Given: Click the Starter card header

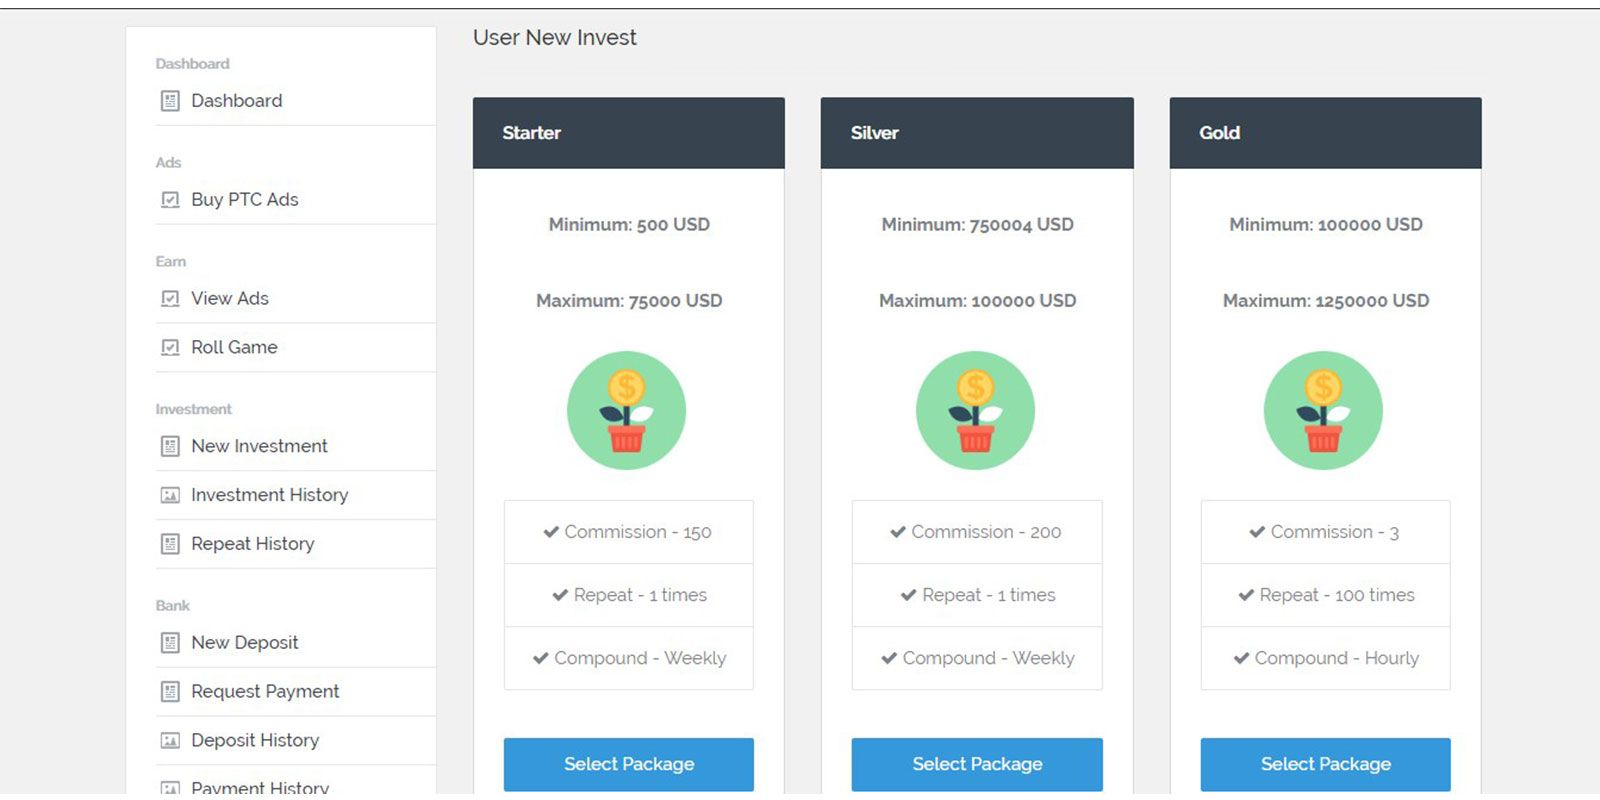Looking at the screenshot, I should click(629, 133).
